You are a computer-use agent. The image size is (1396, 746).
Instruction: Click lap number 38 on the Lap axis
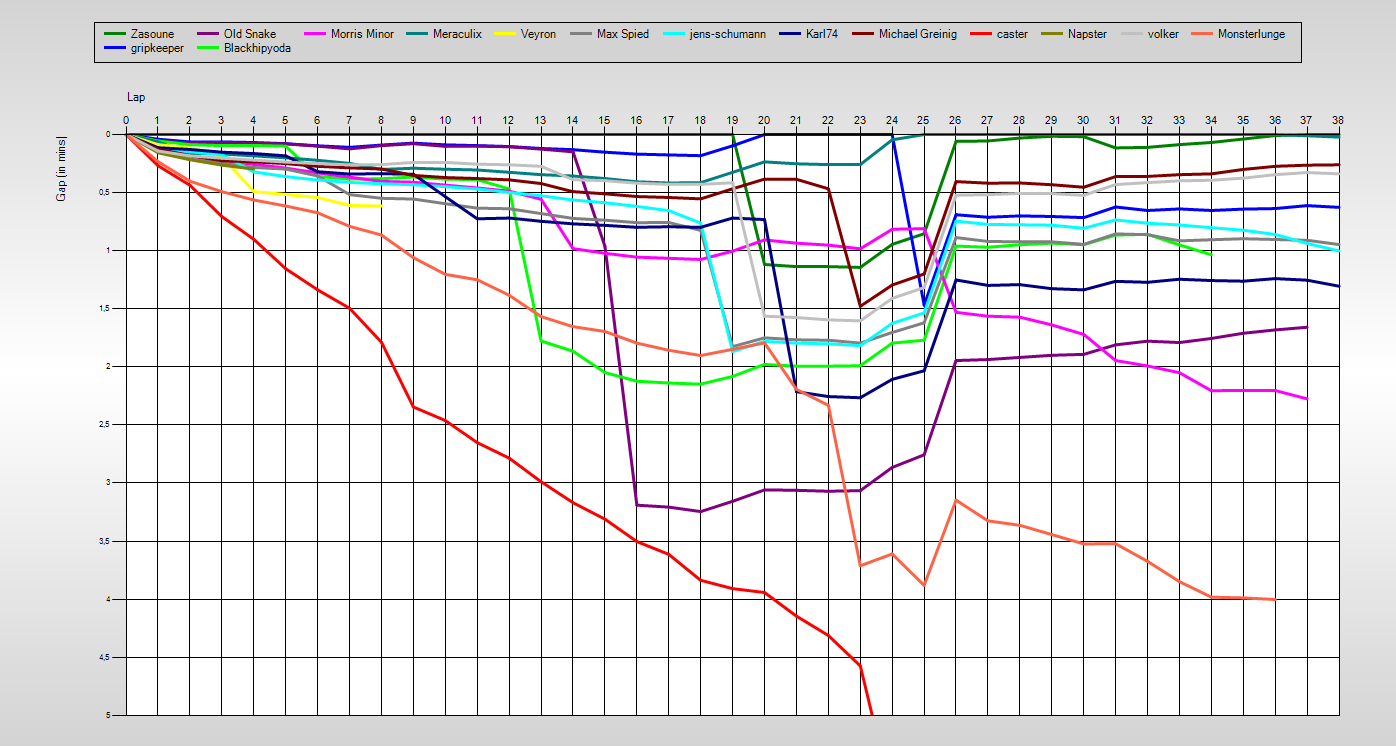(1339, 120)
